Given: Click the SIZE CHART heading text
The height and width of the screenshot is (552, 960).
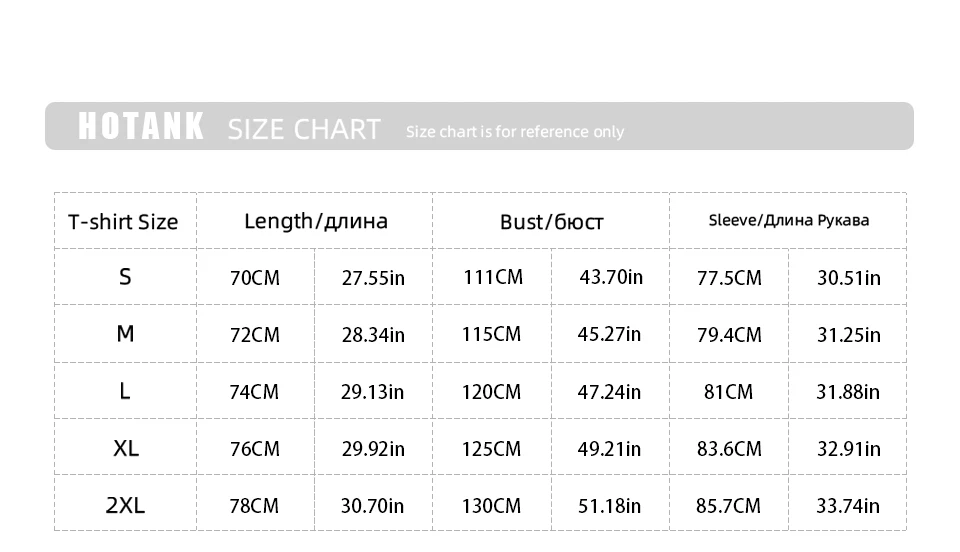Looking at the screenshot, I should (304, 130).
